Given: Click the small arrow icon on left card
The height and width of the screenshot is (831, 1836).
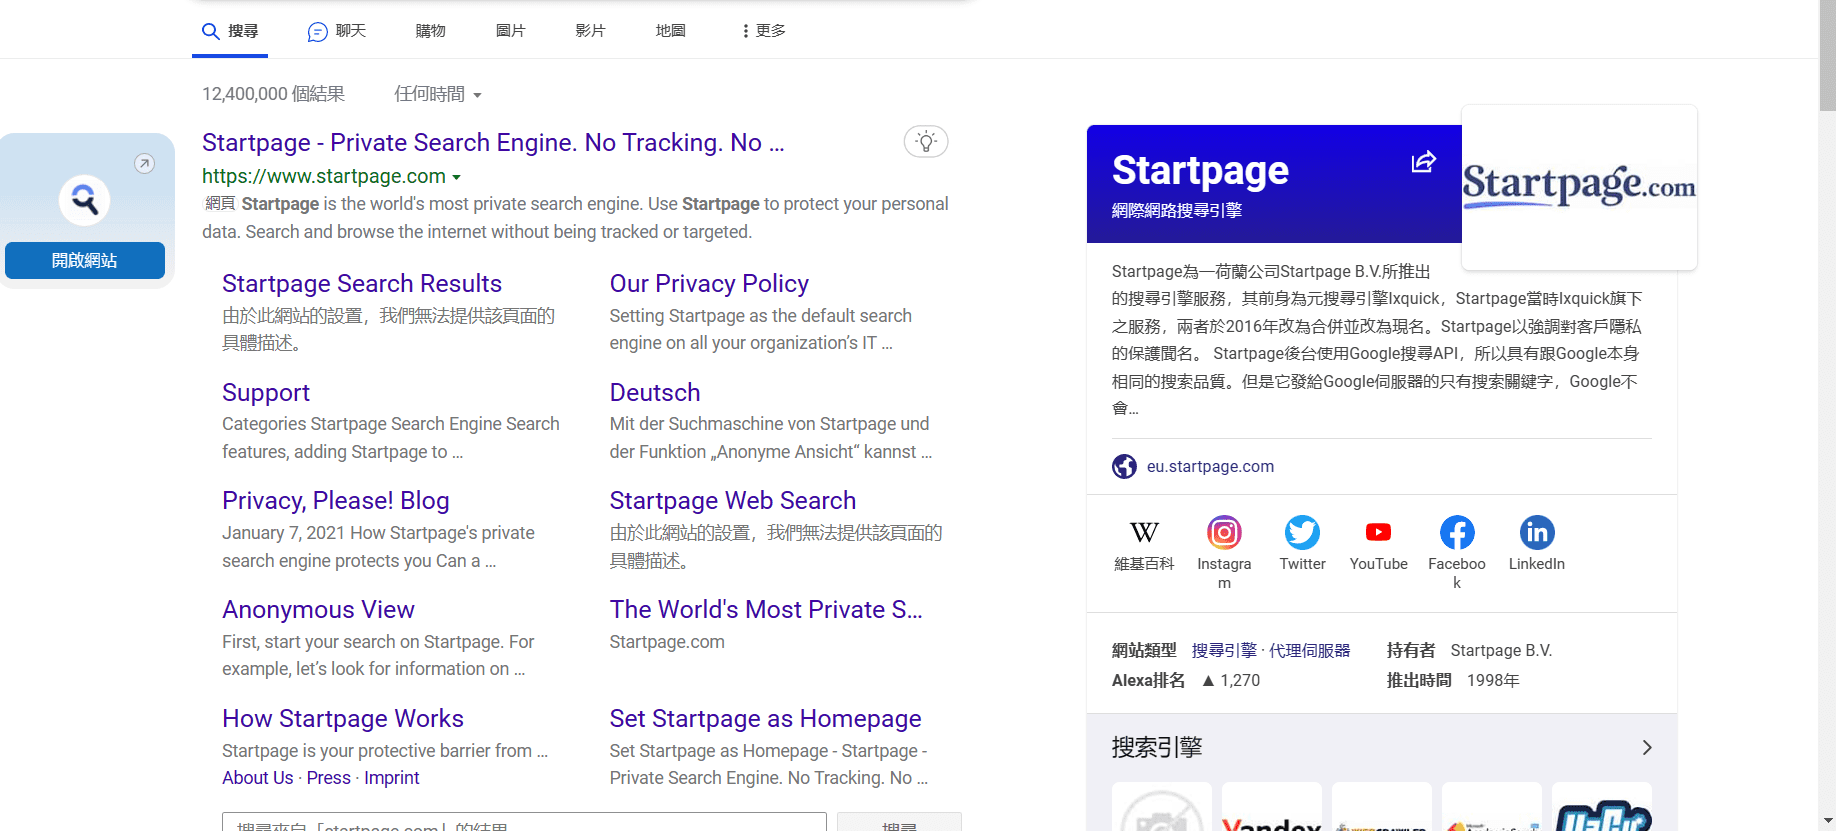Looking at the screenshot, I should click(x=145, y=163).
